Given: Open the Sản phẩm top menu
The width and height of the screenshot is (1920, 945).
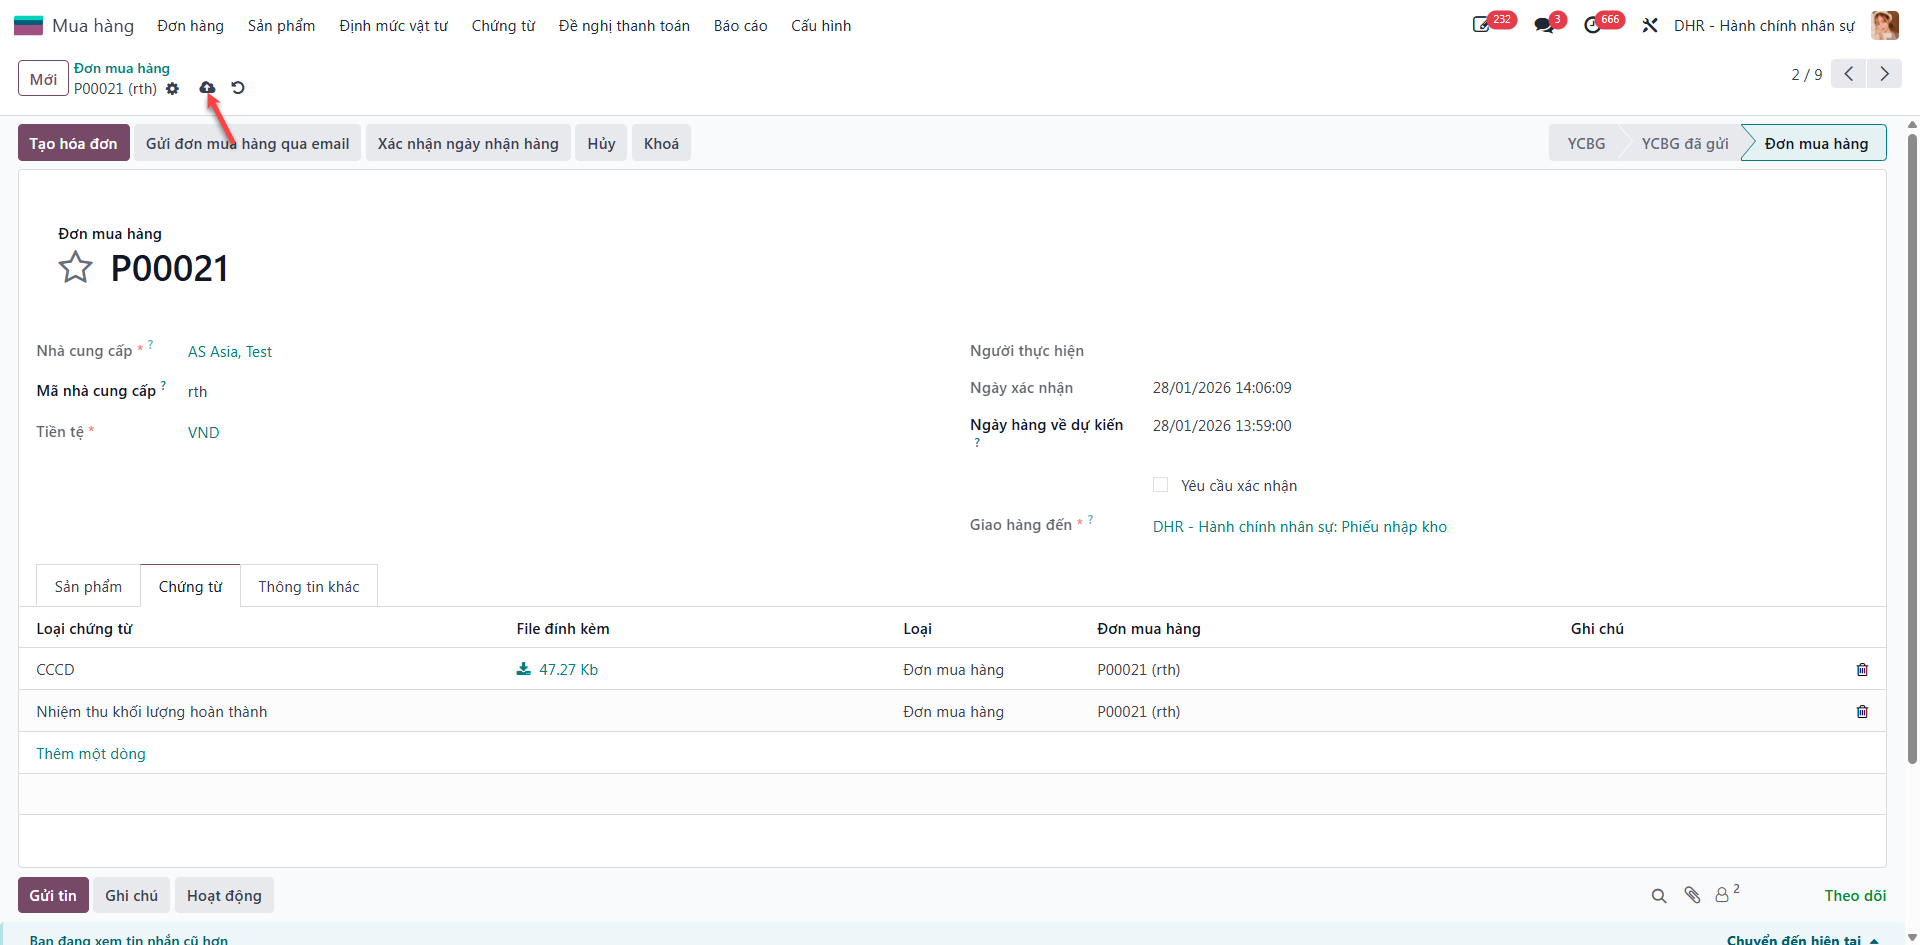Looking at the screenshot, I should [281, 26].
